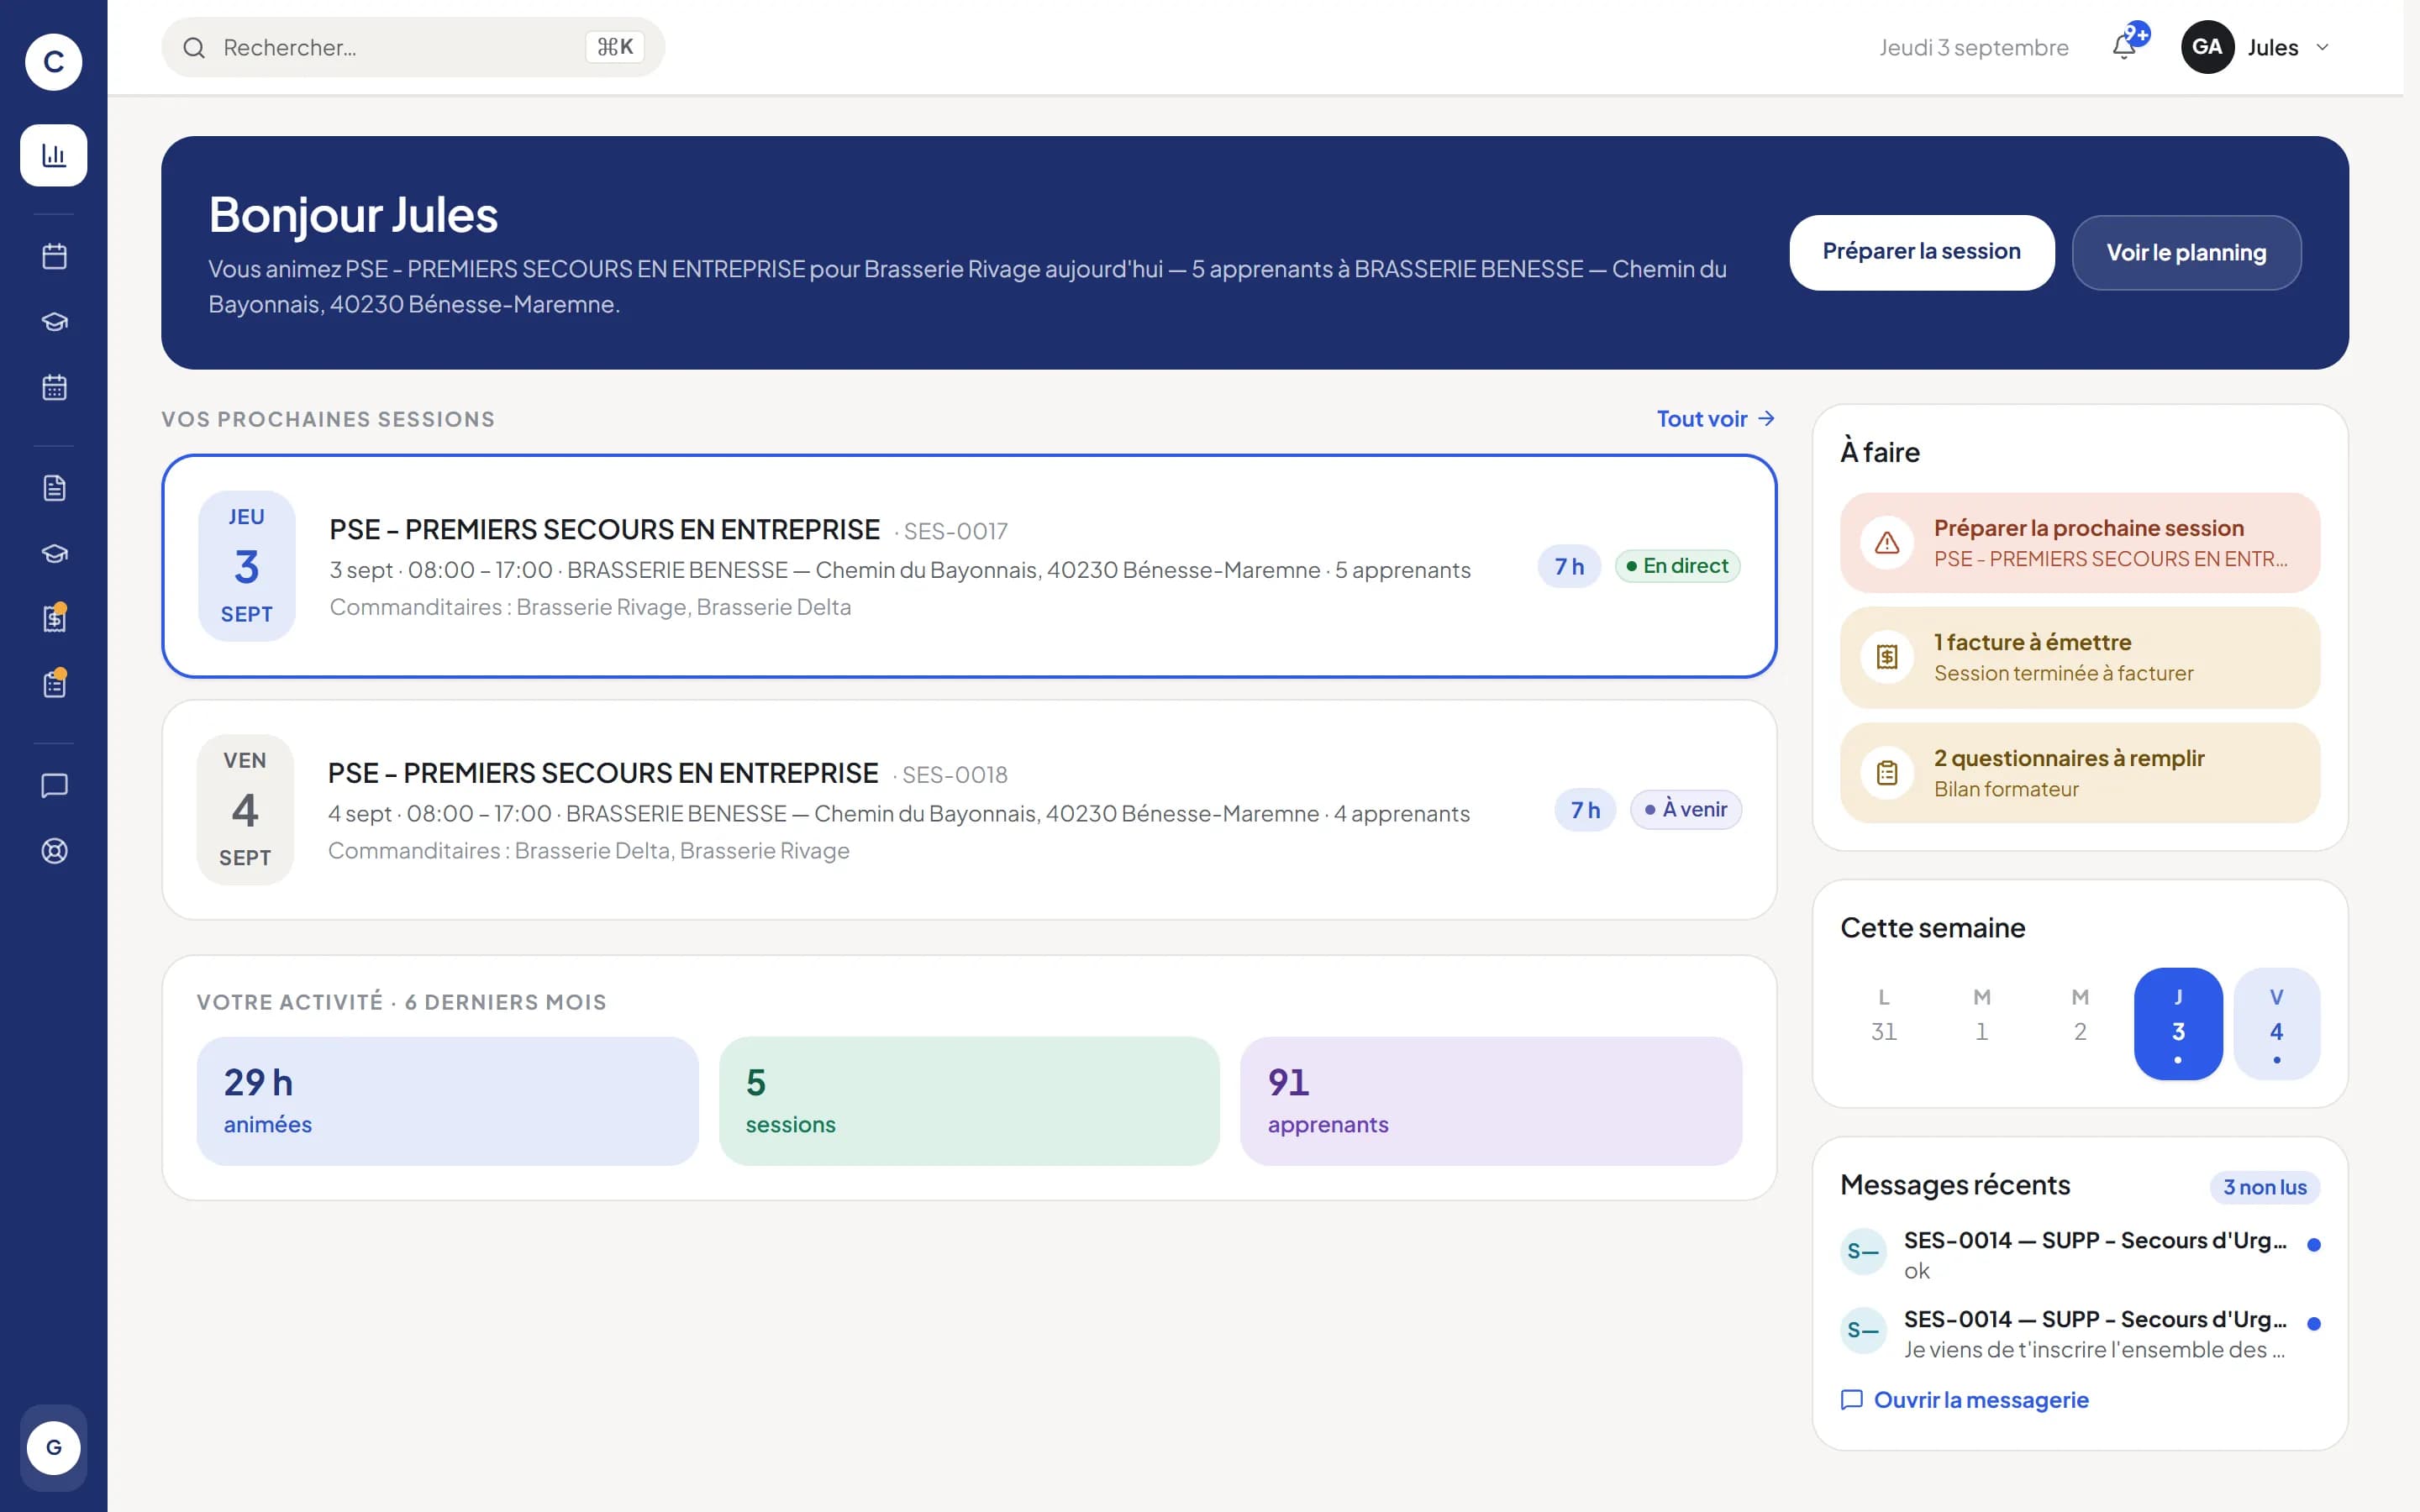Click the Préparer la session button
Screen dimensions: 2420x1512
pos(1921,252)
